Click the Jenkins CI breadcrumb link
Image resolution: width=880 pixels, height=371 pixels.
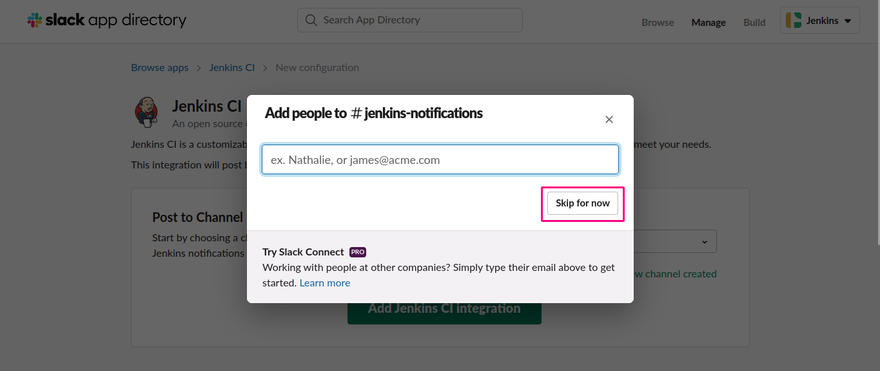point(232,67)
